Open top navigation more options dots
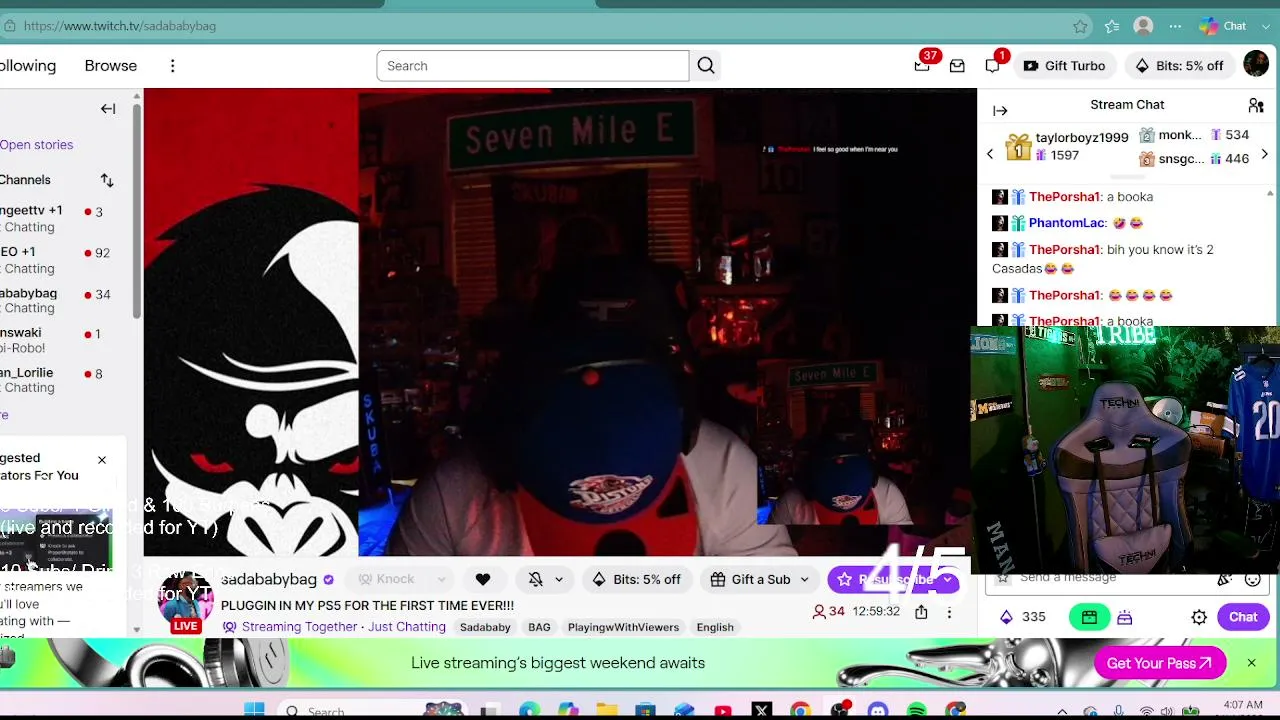1280x720 pixels. (x=172, y=66)
